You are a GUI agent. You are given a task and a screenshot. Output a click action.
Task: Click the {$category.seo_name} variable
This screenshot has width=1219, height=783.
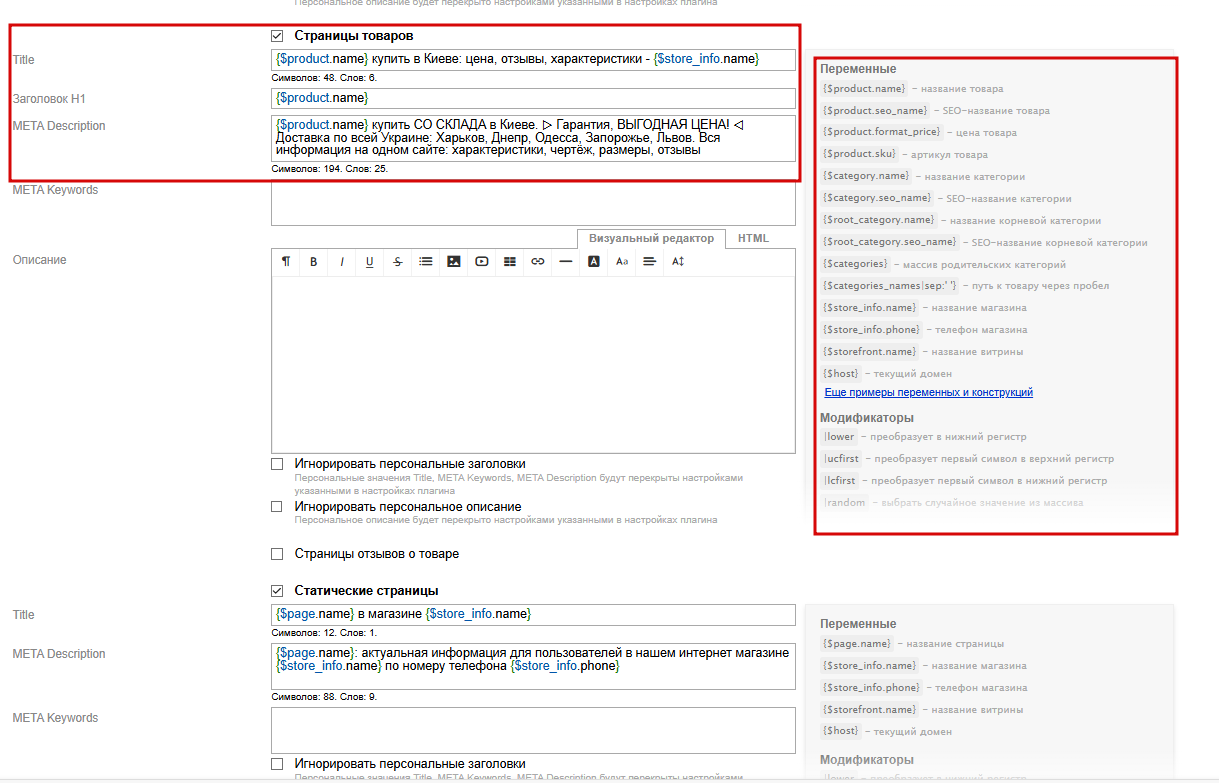(877, 198)
